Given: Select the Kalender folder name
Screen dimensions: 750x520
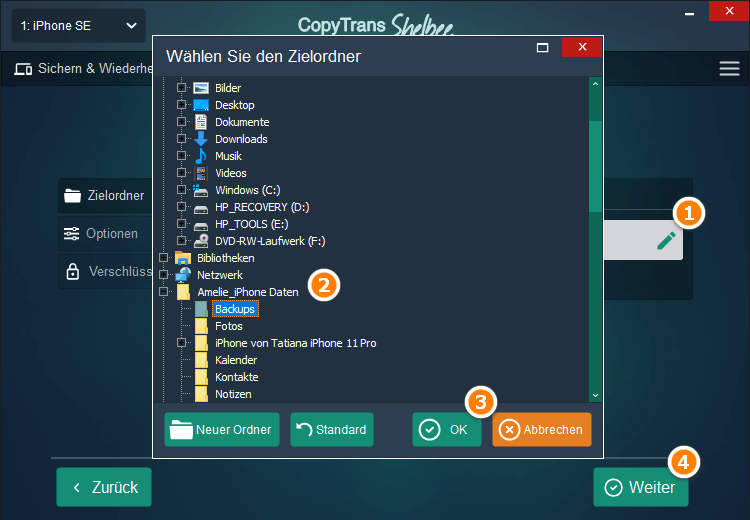Looking at the screenshot, I should coord(236,360).
